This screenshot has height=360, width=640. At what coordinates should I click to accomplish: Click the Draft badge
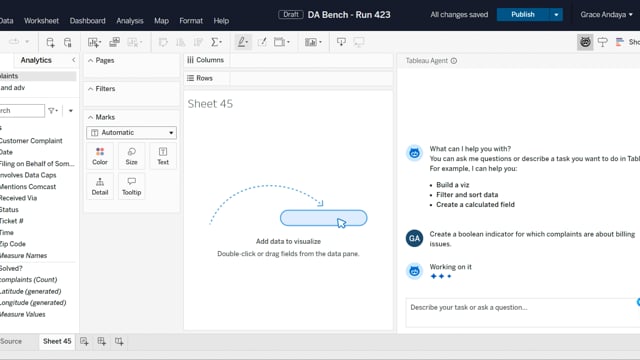coord(291,15)
